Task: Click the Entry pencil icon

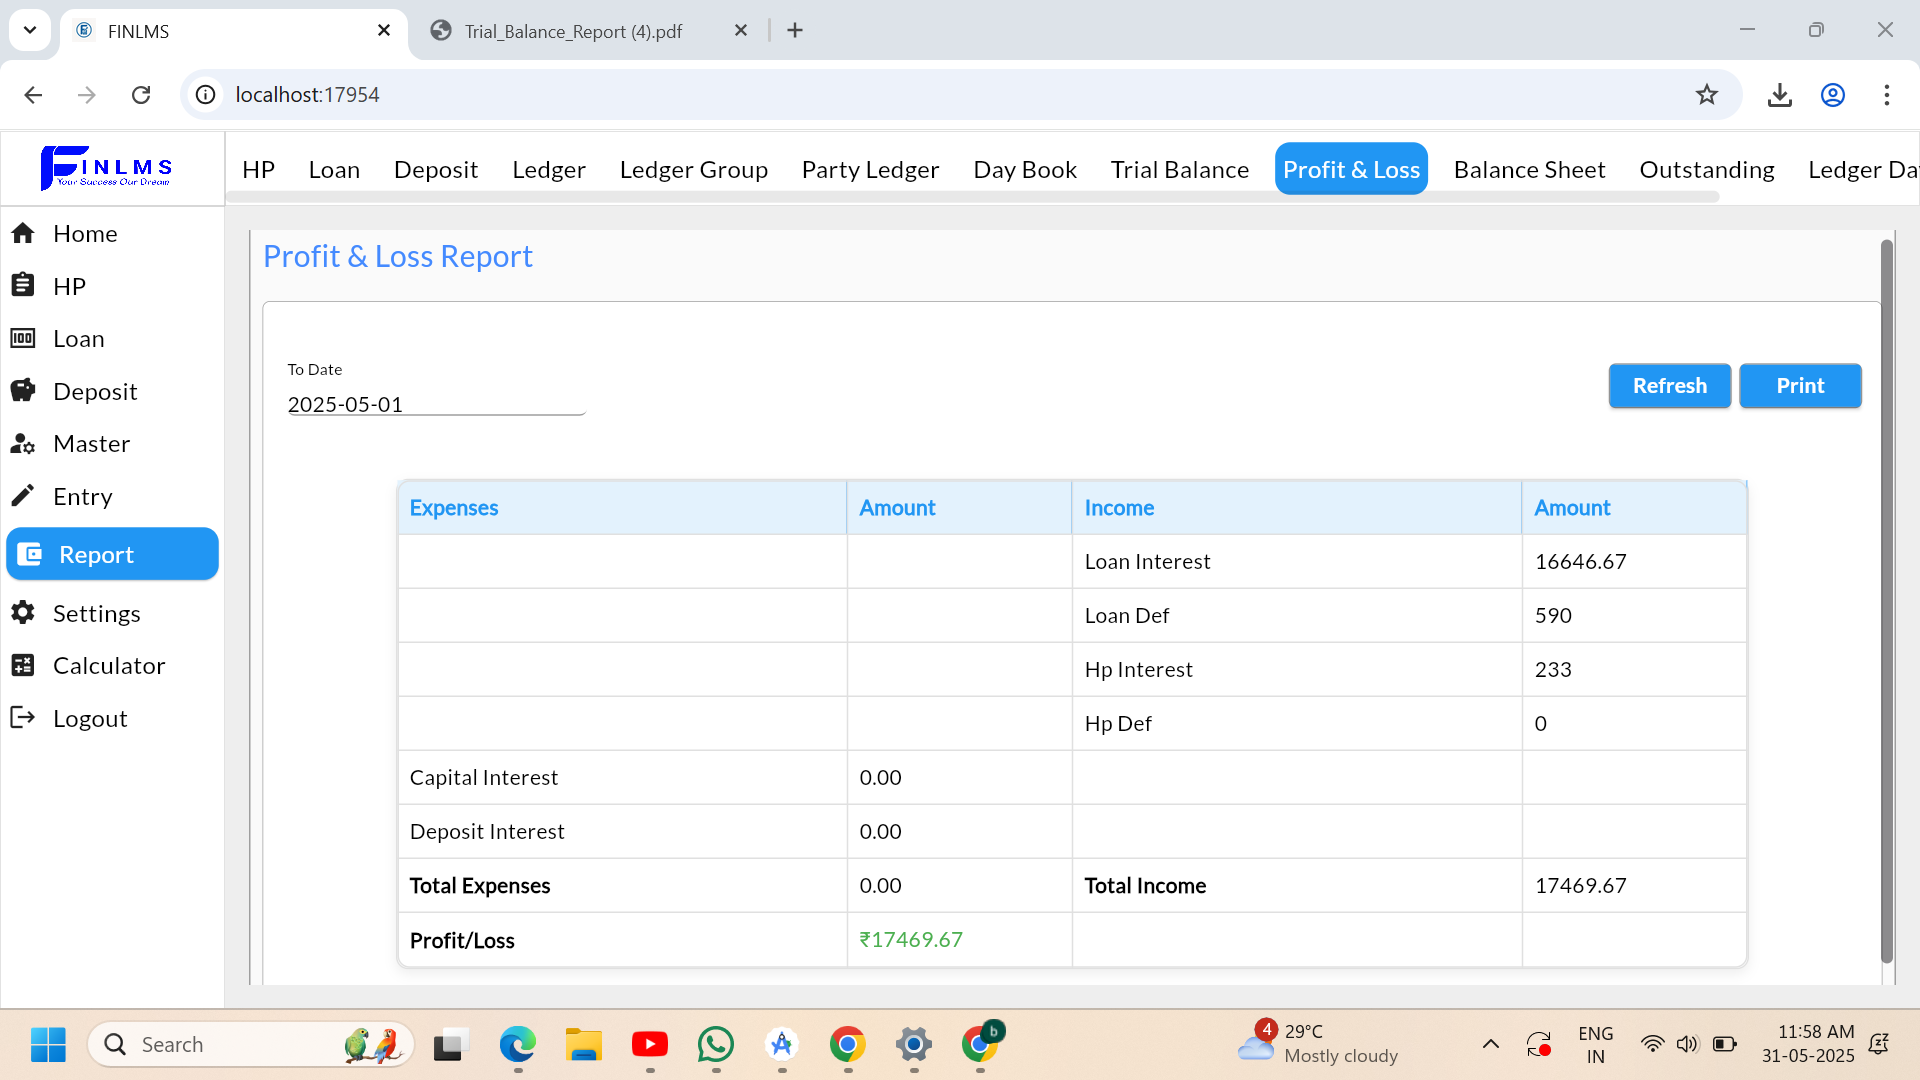Action: tap(23, 496)
